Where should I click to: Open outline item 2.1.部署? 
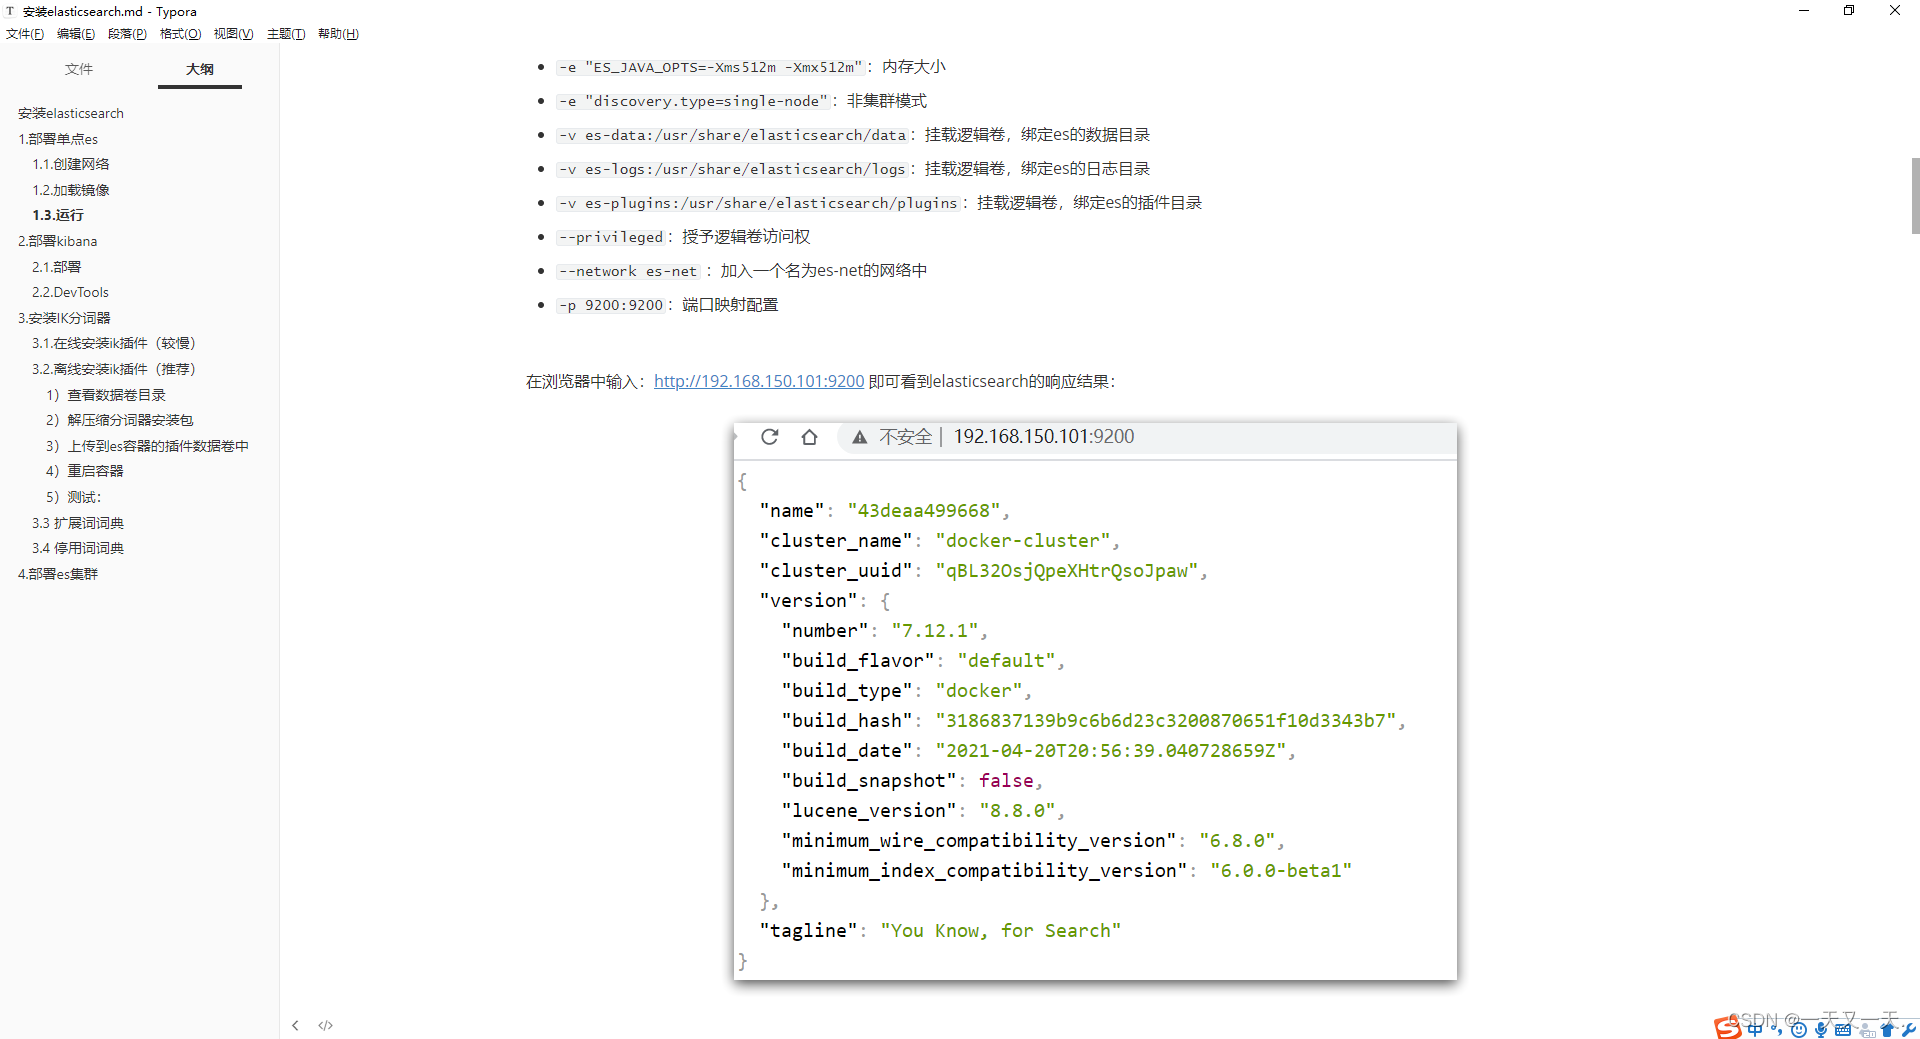[57, 267]
